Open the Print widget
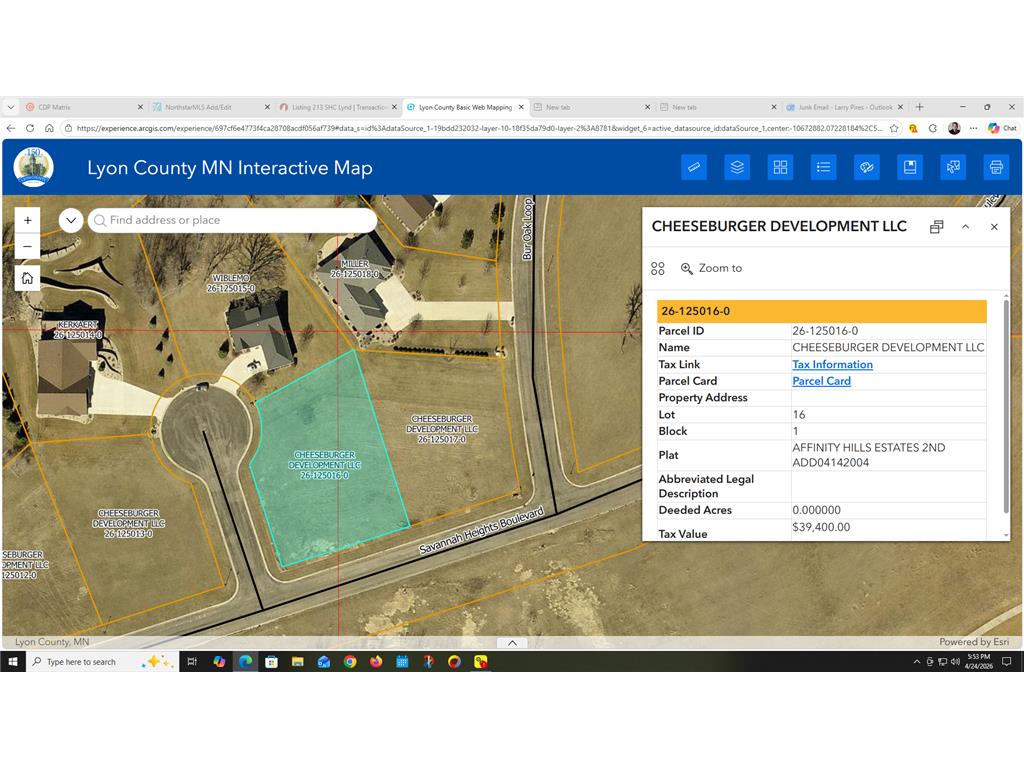The image size is (1024, 768). [996, 167]
